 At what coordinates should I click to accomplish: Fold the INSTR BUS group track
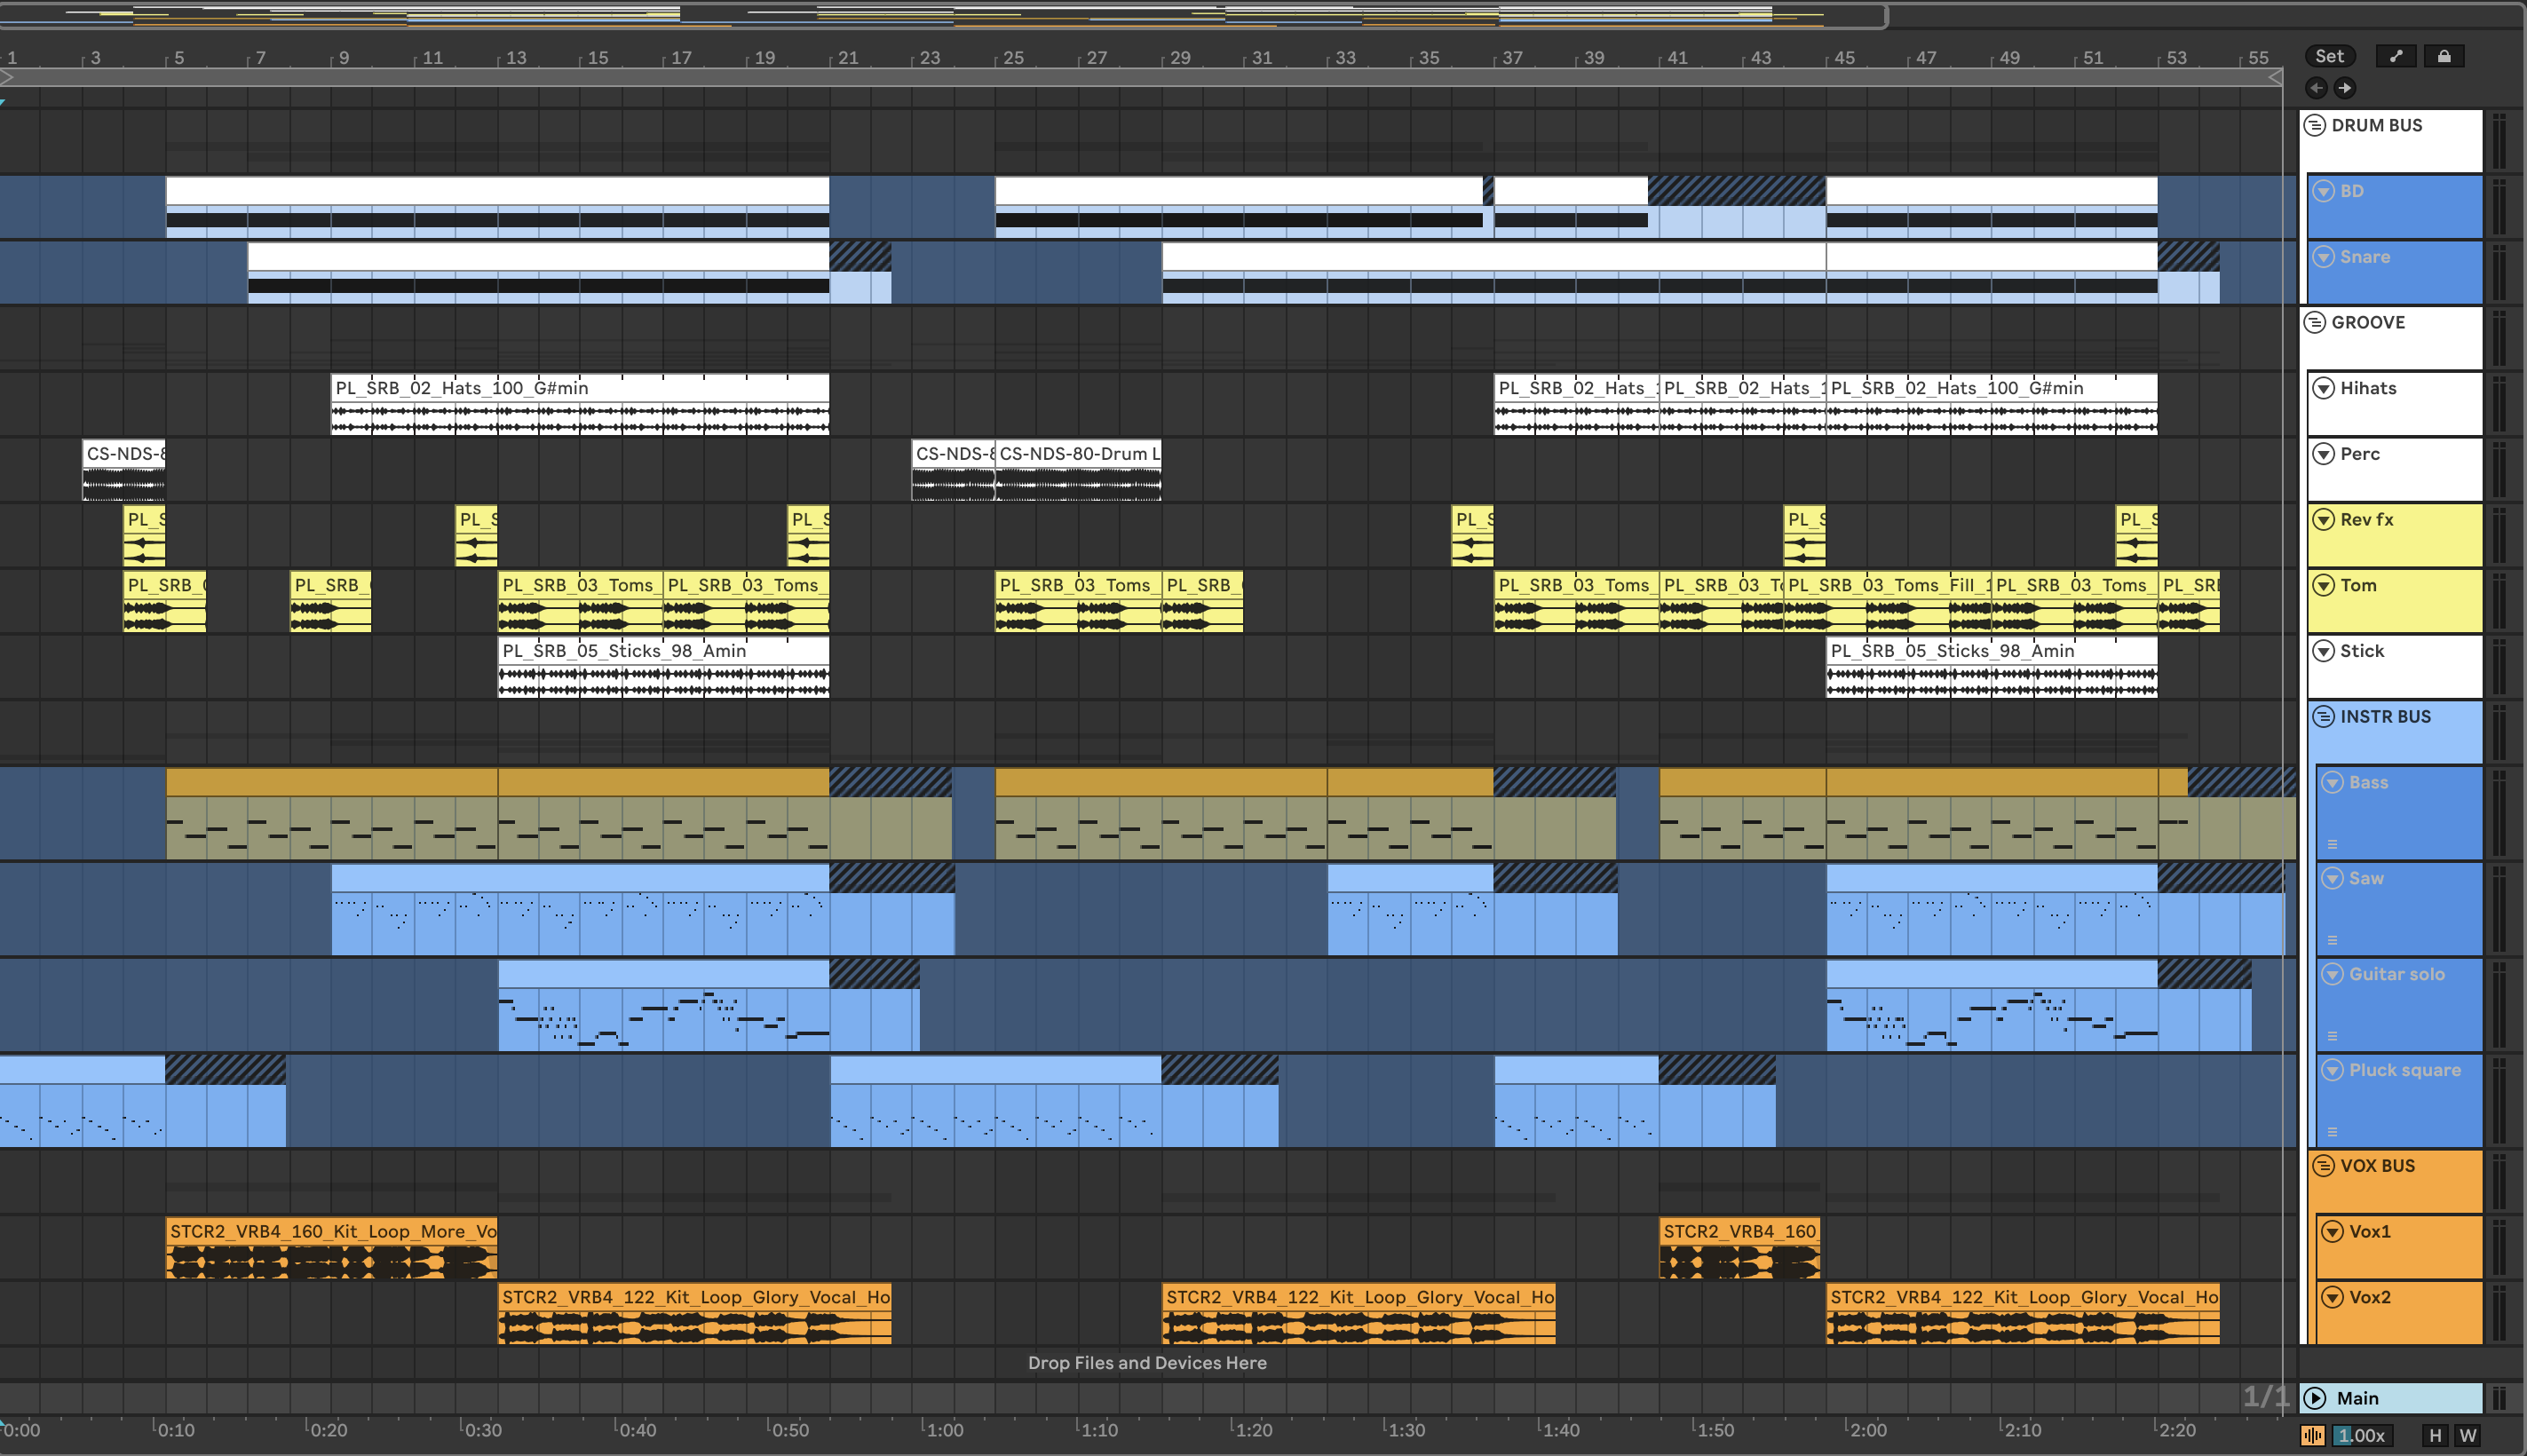[2323, 716]
